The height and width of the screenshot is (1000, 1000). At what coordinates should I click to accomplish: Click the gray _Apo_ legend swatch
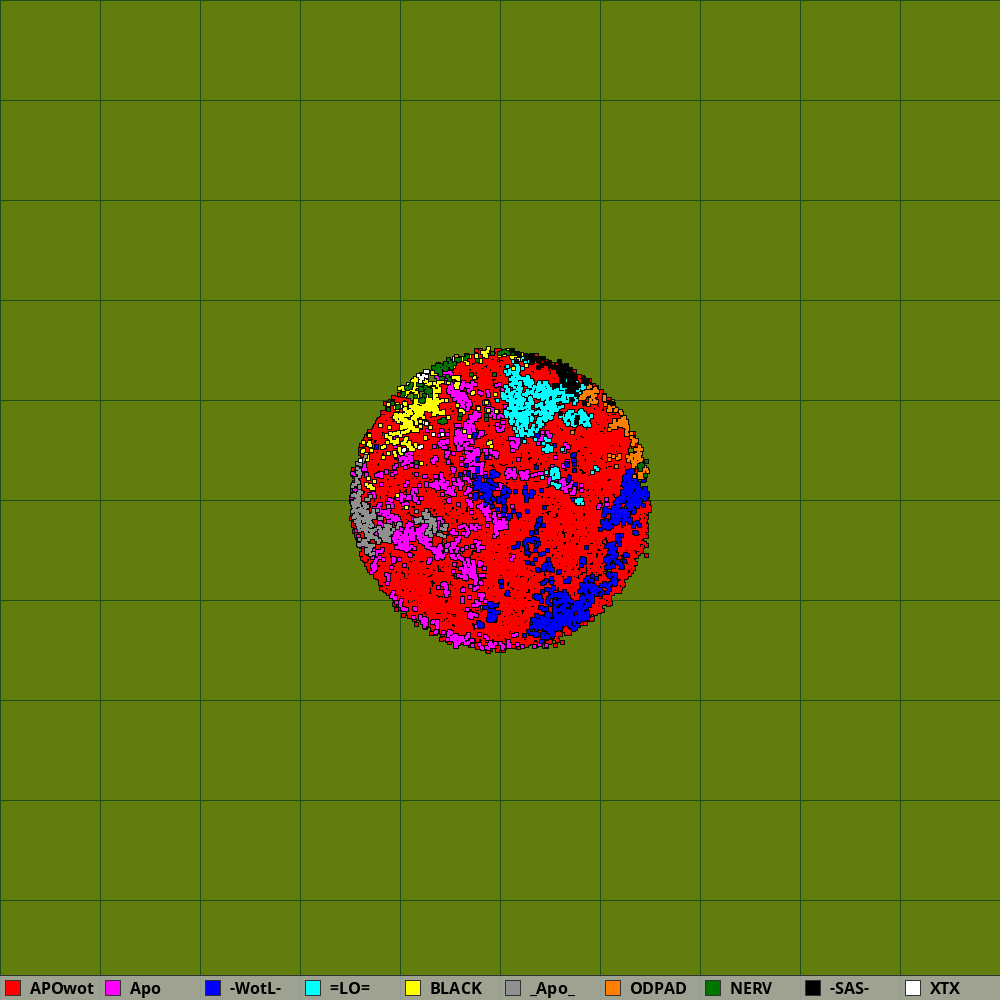click(x=513, y=988)
